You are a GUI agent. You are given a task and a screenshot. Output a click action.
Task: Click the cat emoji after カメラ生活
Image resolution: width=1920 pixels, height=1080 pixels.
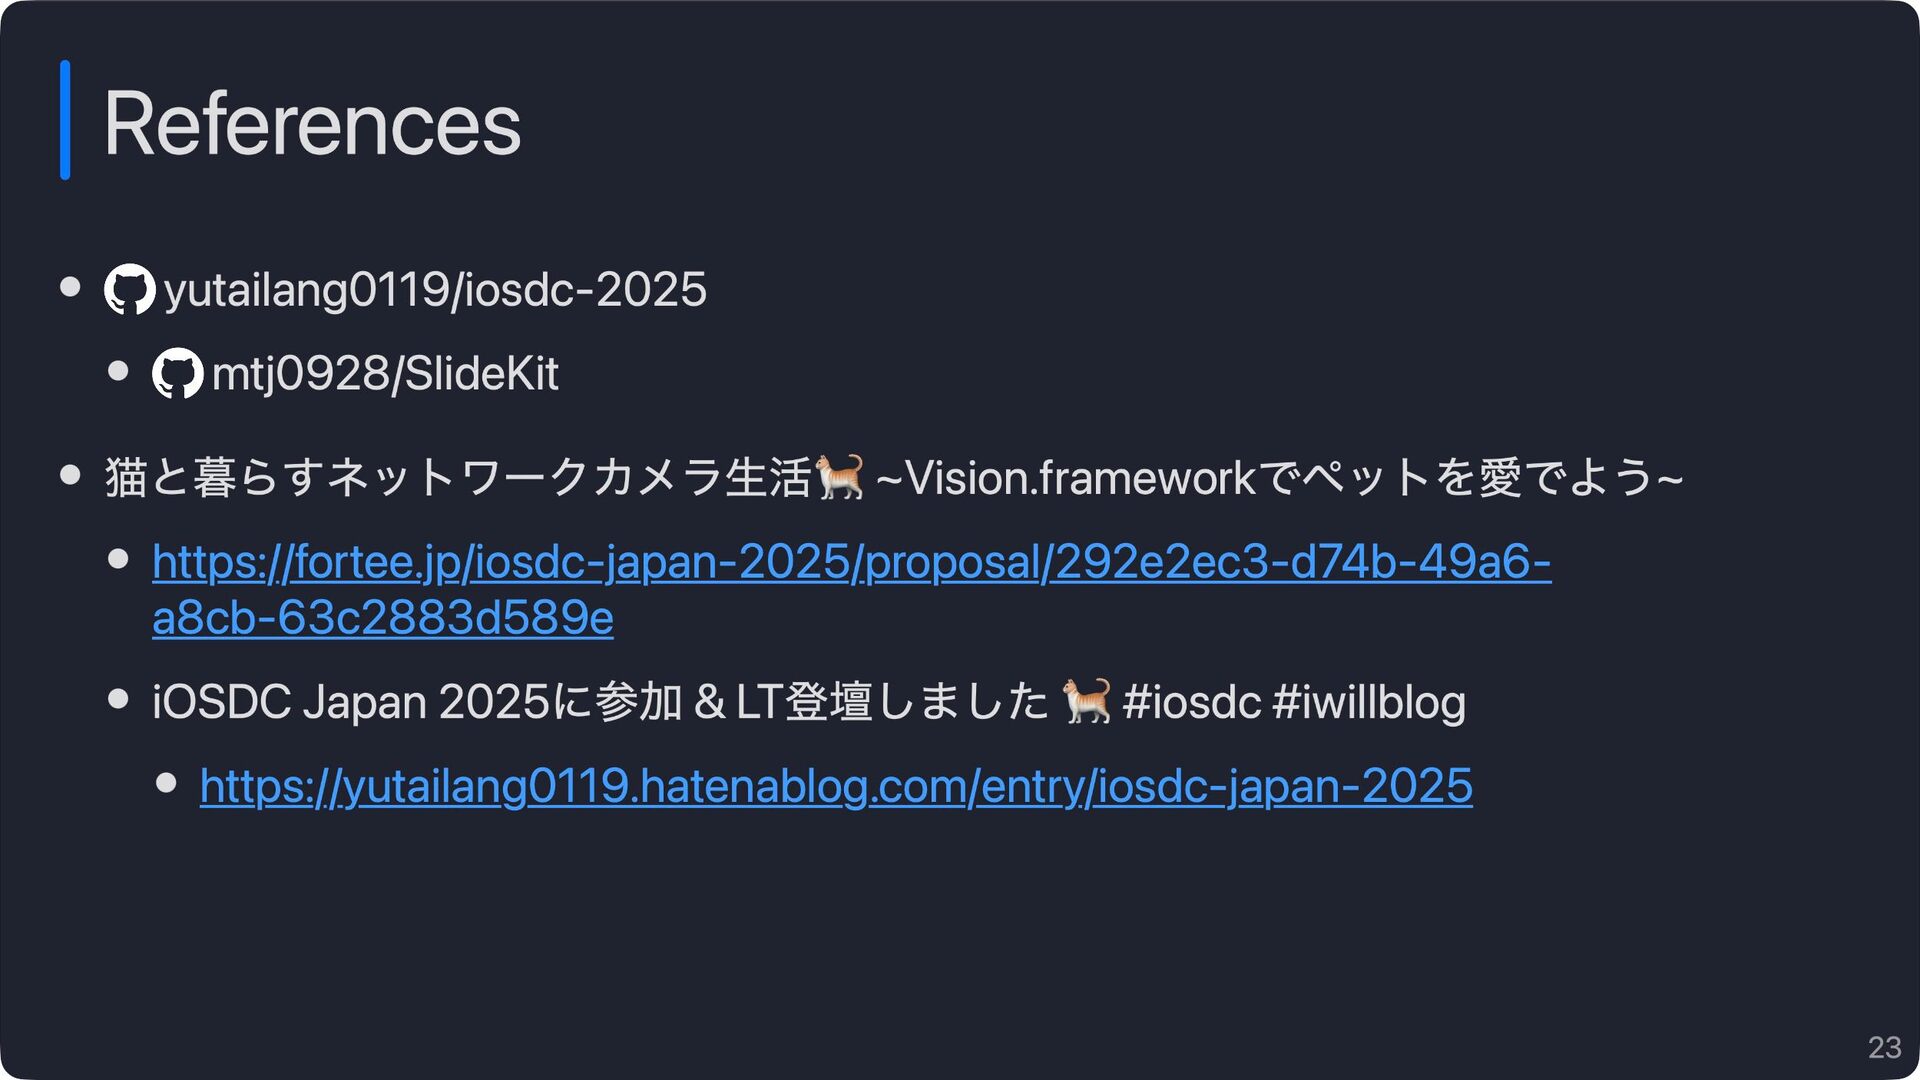[x=840, y=477]
